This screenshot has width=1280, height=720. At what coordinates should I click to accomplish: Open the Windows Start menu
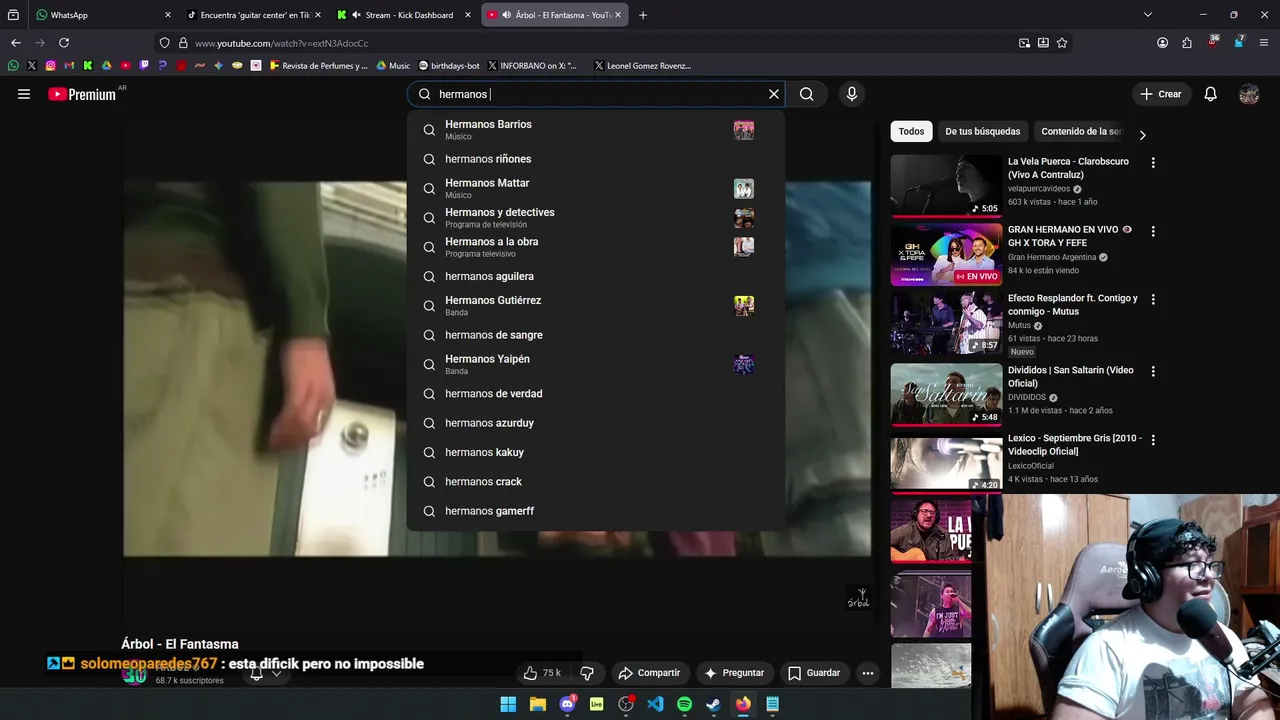point(508,704)
